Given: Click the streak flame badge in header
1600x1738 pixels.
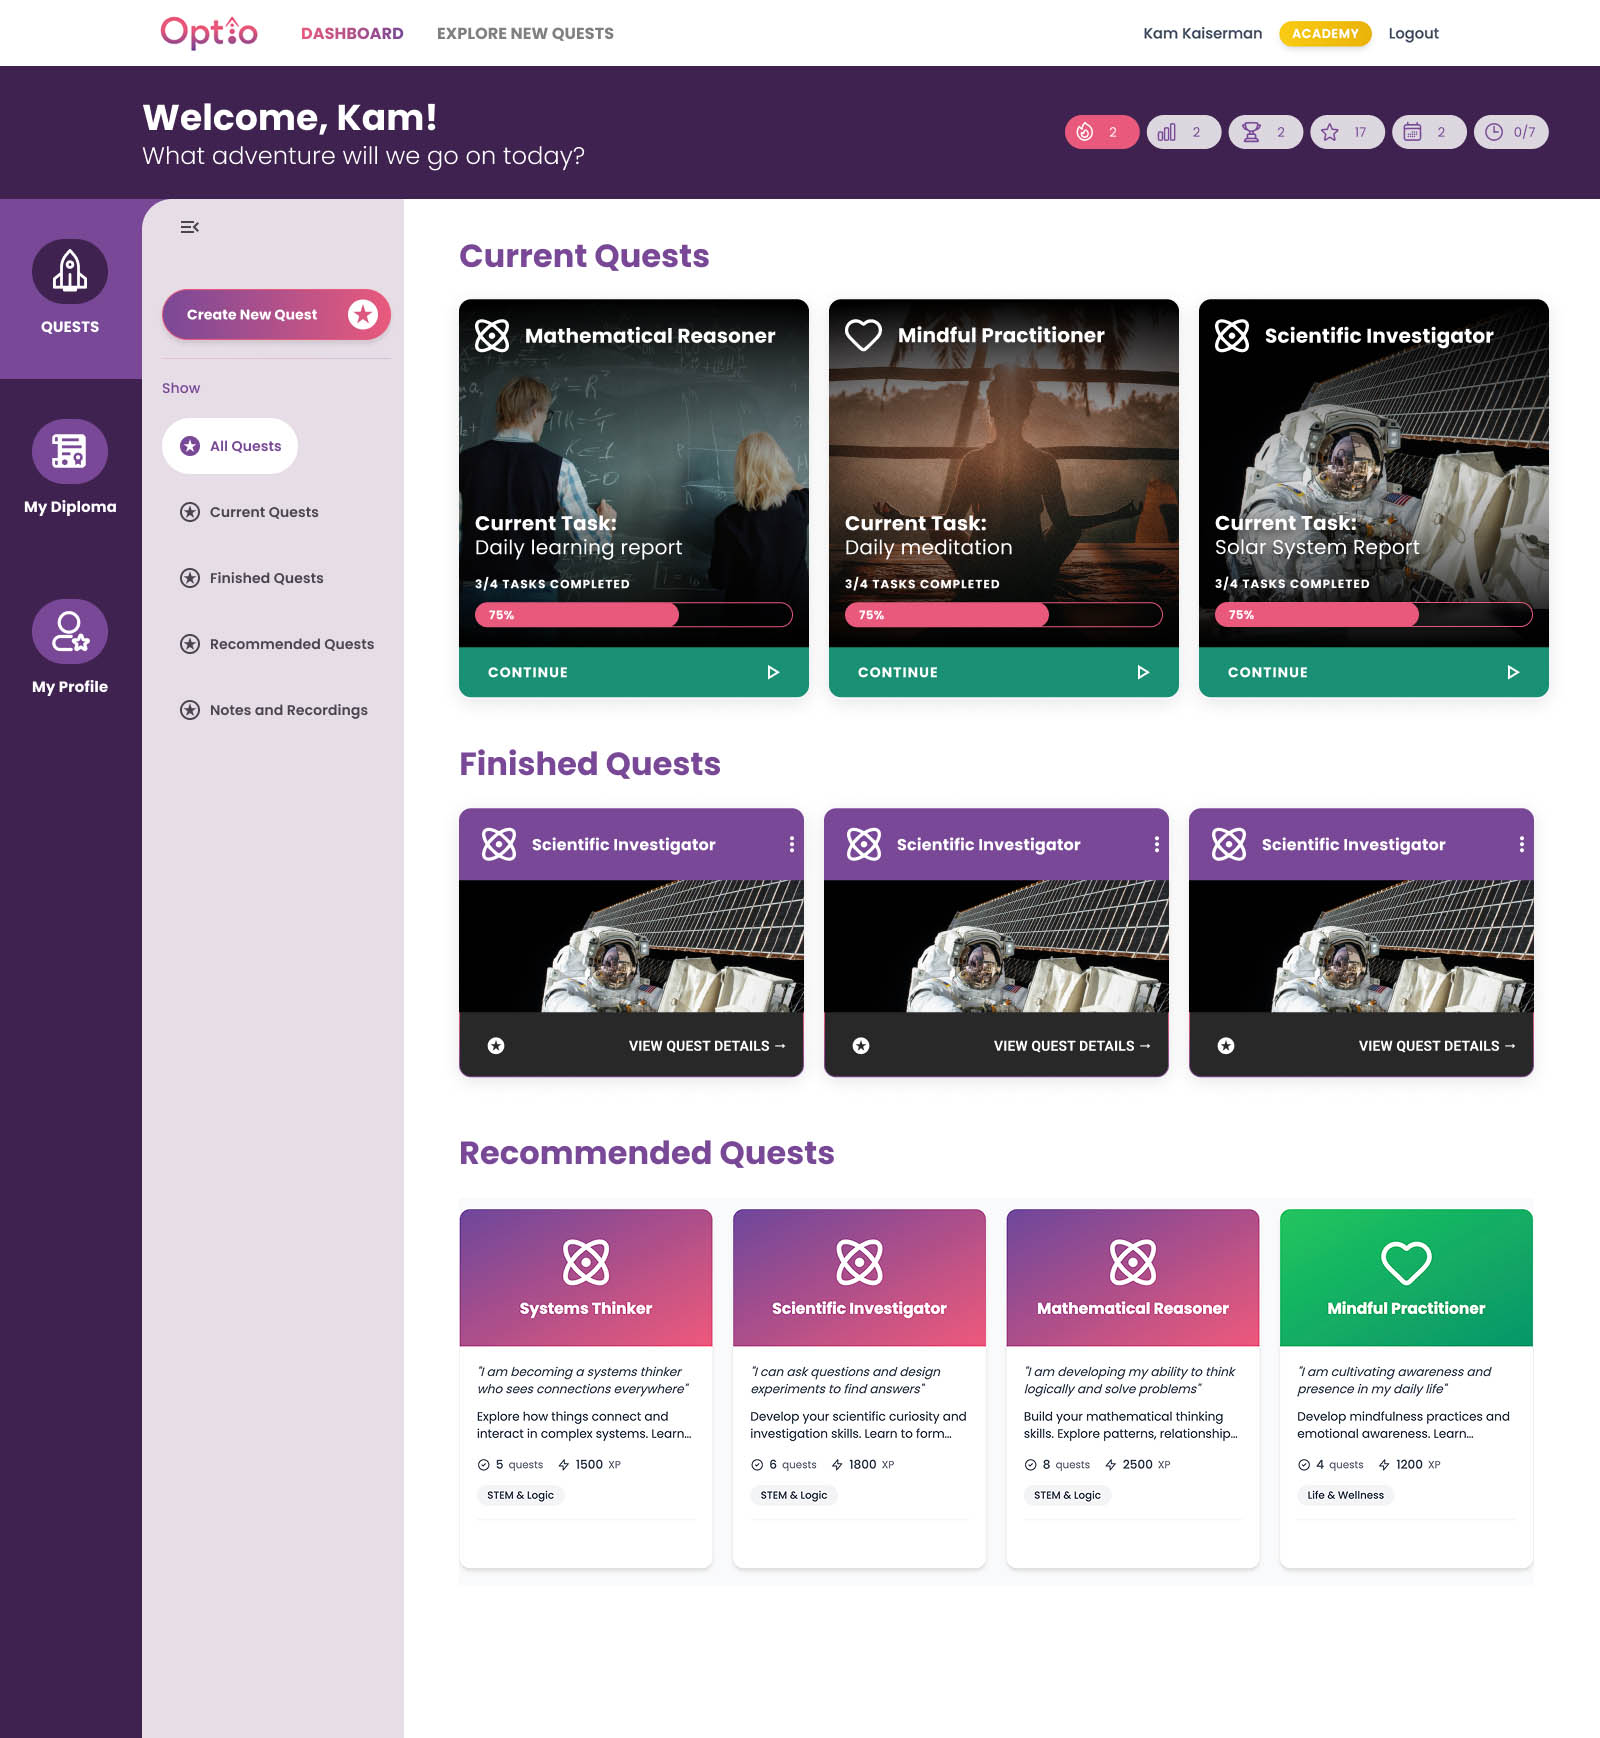Looking at the screenshot, I should (x=1101, y=132).
